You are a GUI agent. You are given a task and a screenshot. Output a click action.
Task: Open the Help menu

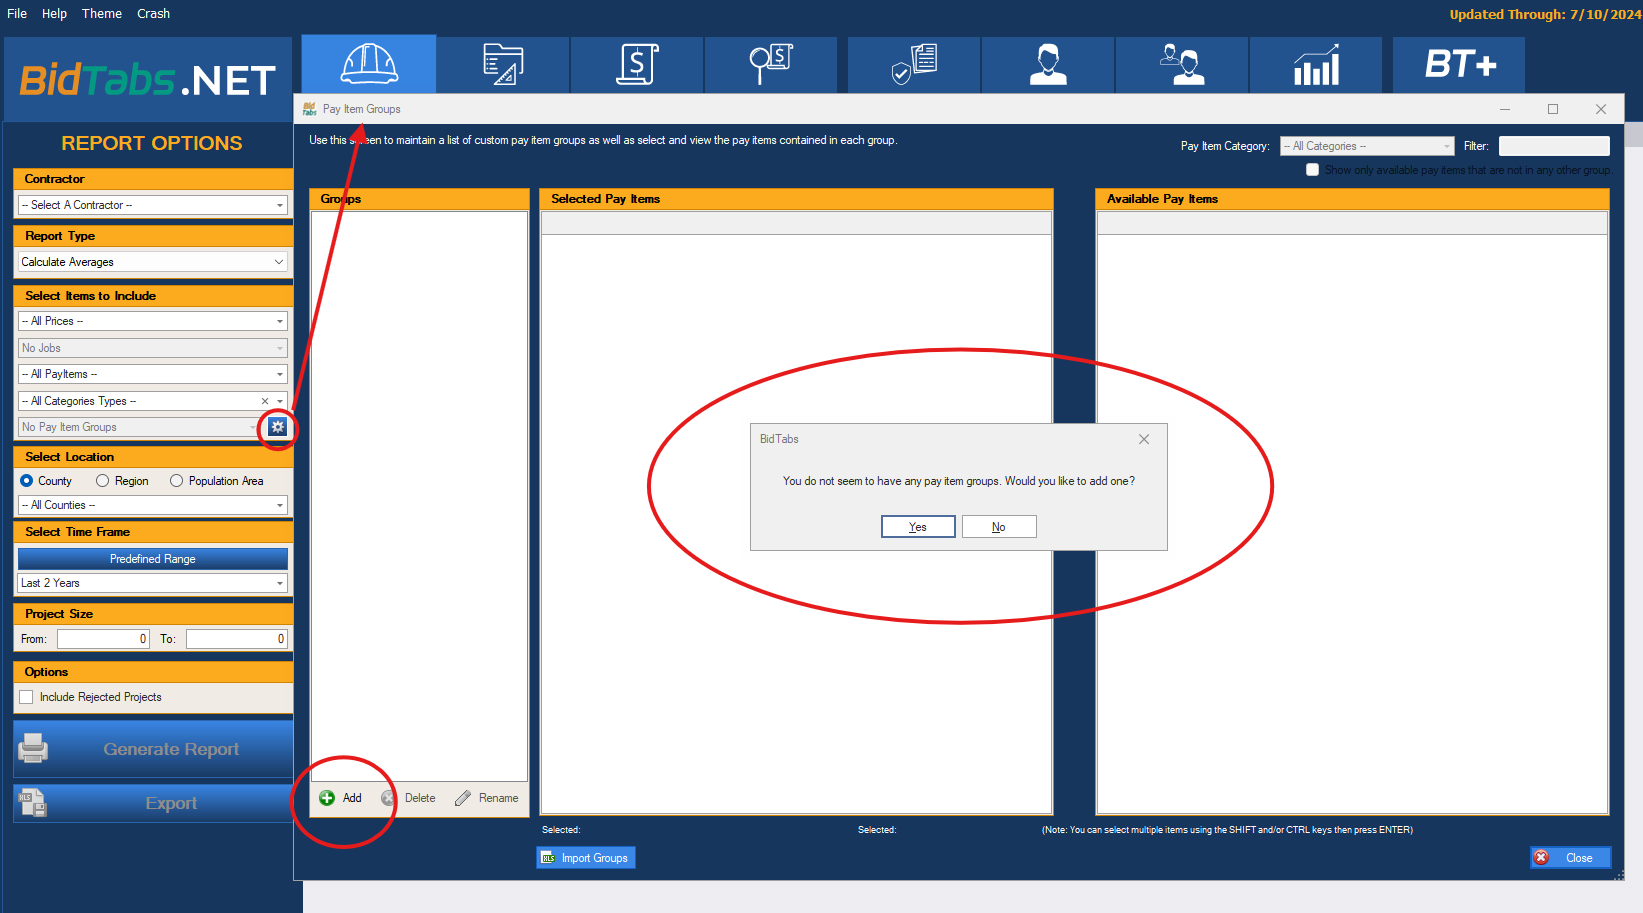[54, 14]
